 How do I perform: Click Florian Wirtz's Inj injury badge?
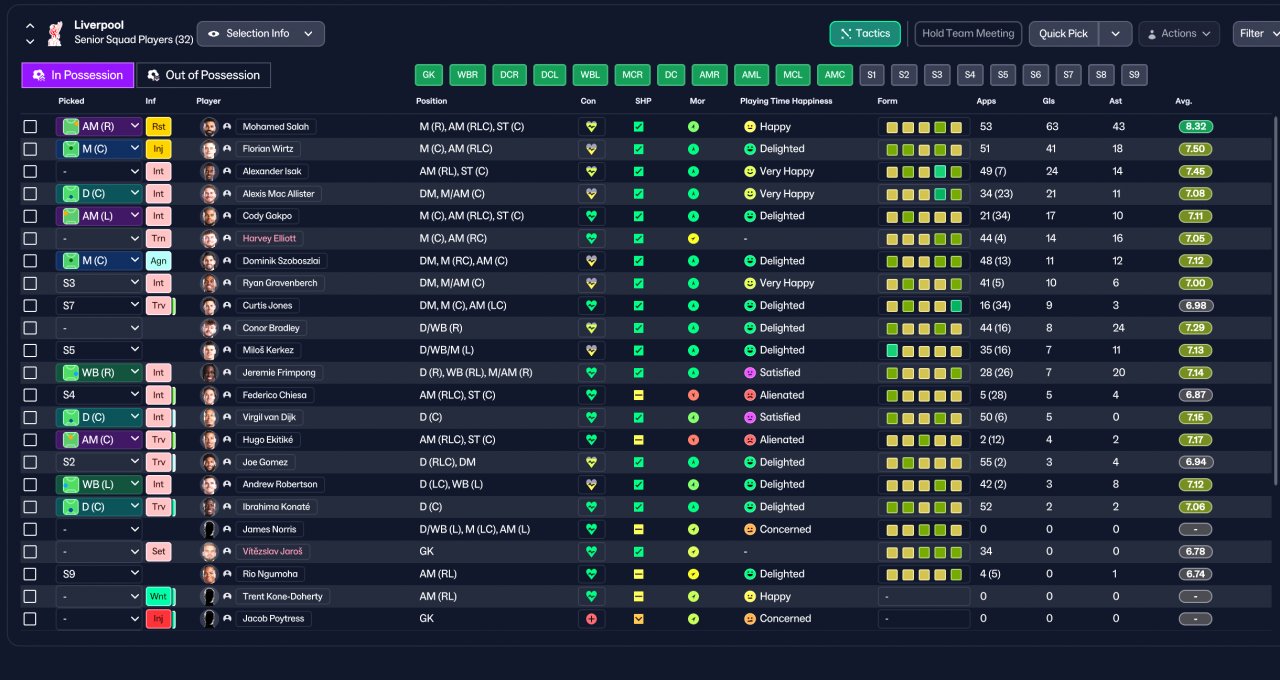pyautogui.click(x=159, y=149)
